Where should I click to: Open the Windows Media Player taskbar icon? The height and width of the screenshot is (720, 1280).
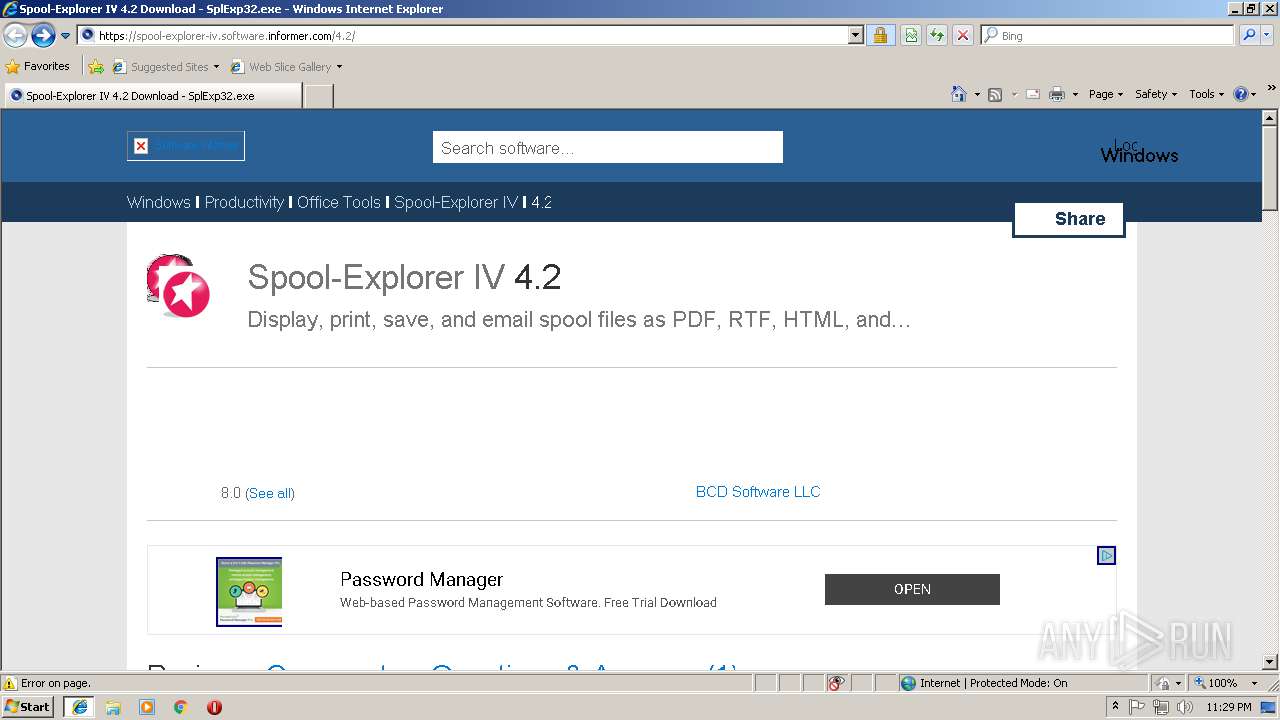[x=147, y=707]
